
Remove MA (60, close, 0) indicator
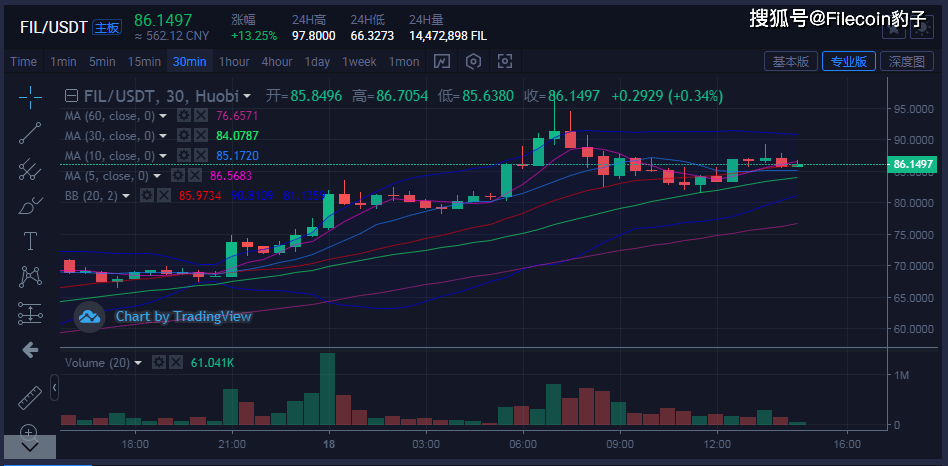(201, 115)
